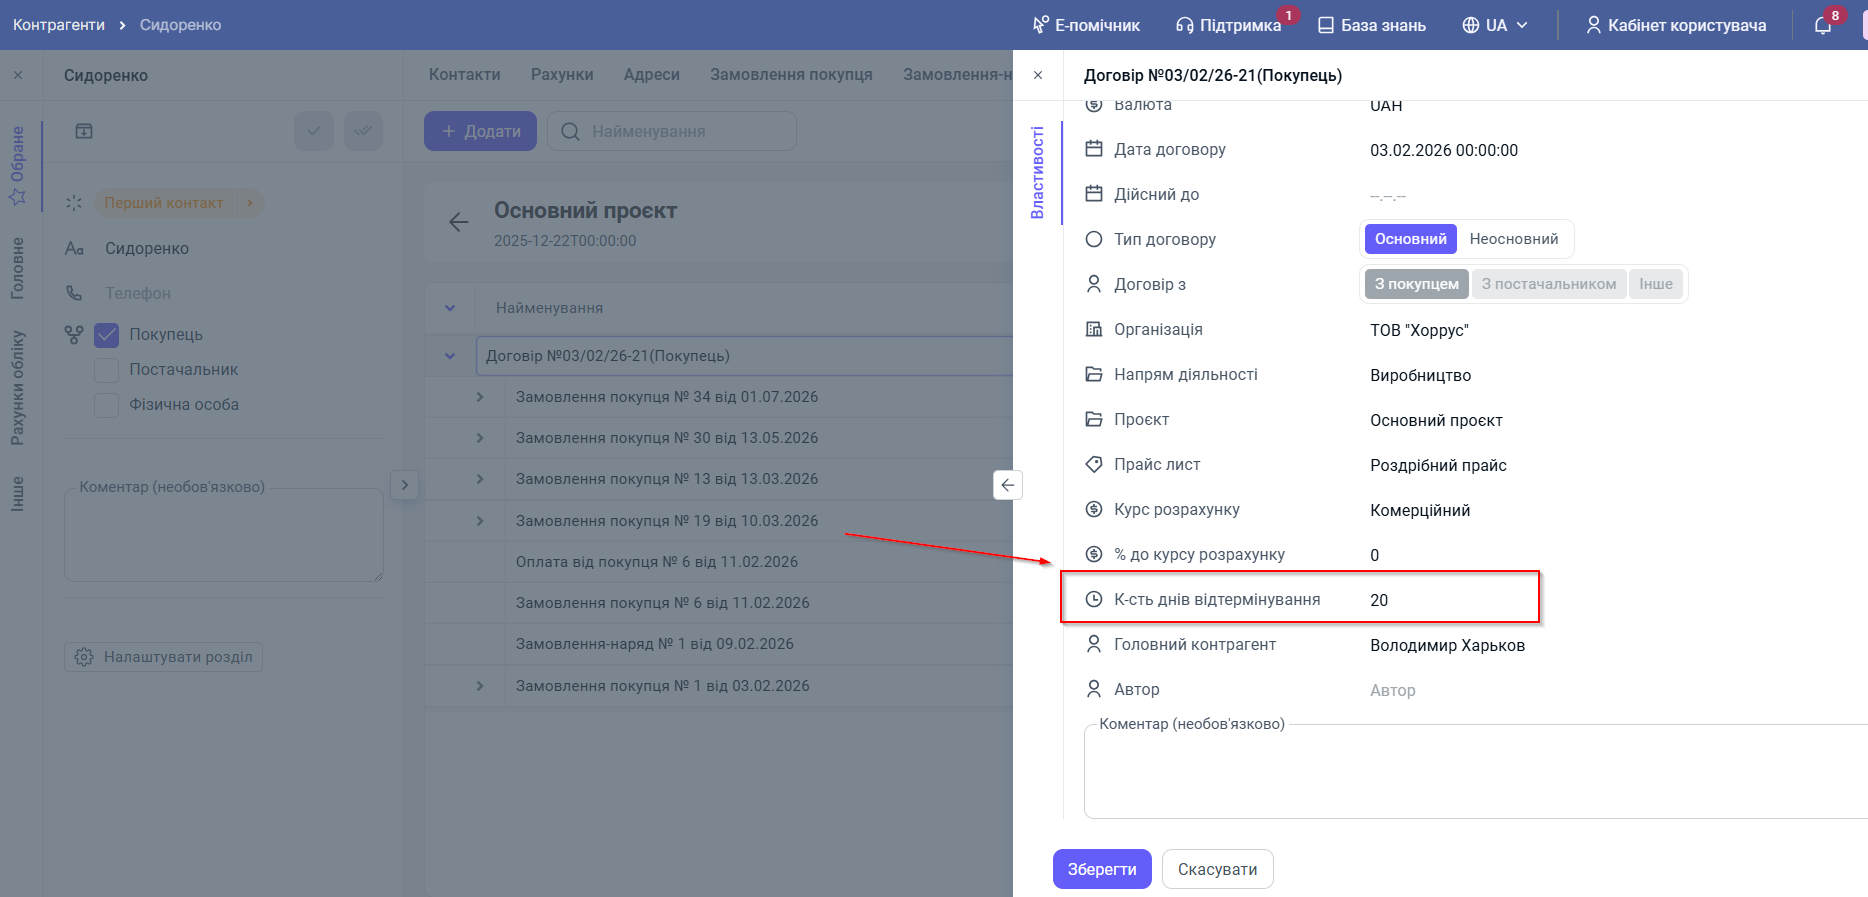Click the Організація value ТОВ "Хоррус"
1868x897 pixels.
point(1419,330)
